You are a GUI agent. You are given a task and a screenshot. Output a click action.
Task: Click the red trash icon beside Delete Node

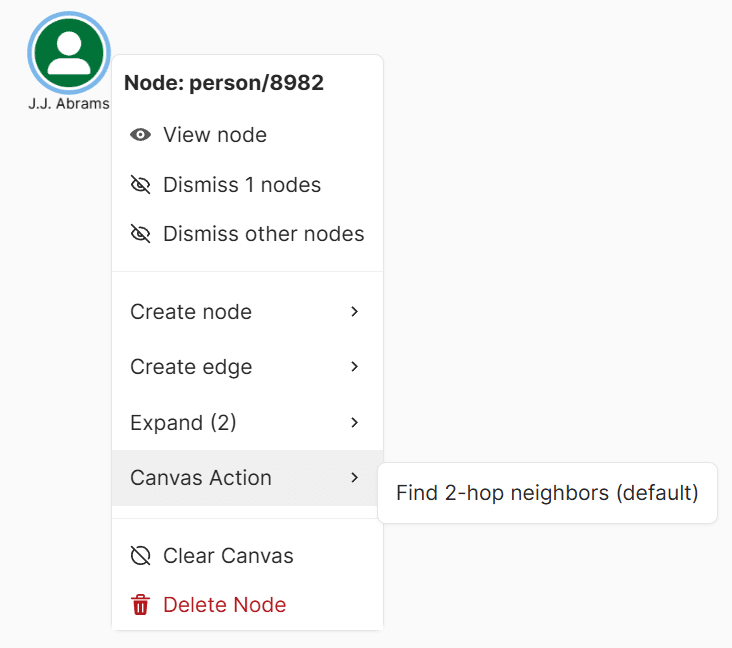tap(140, 605)
